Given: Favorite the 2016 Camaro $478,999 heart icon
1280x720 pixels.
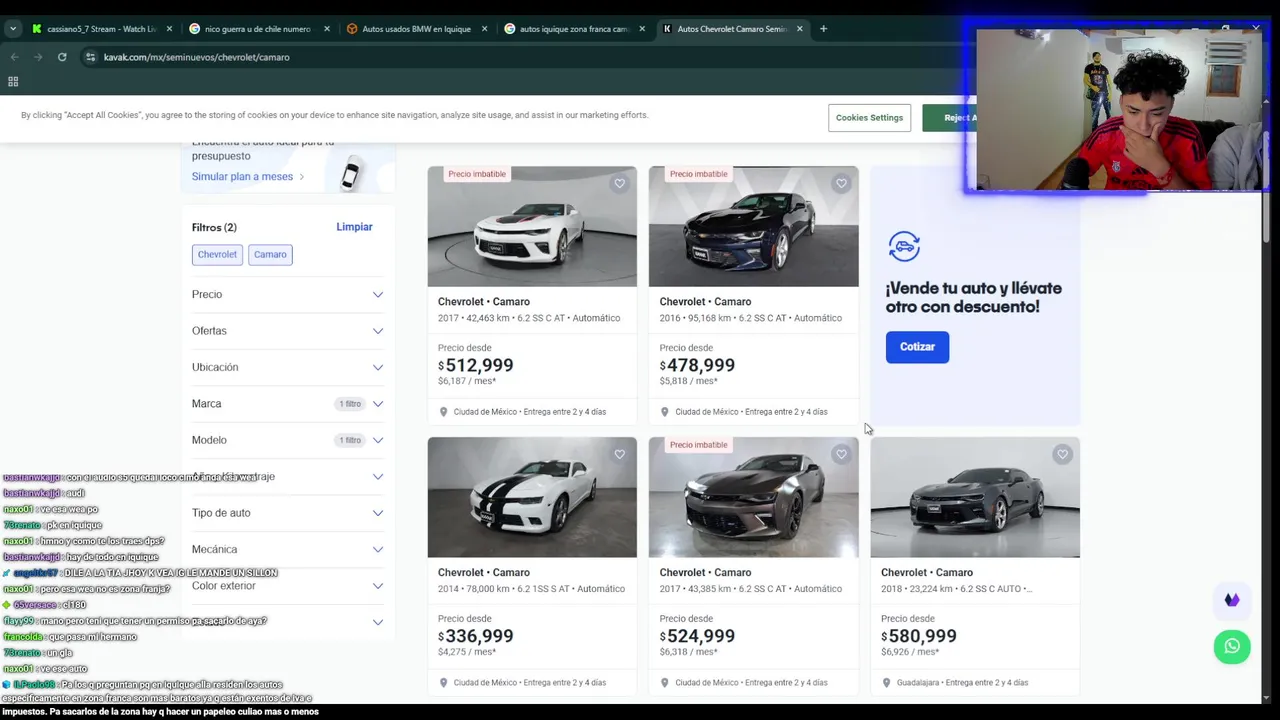Looking at the screenshot, I should 841,183.
